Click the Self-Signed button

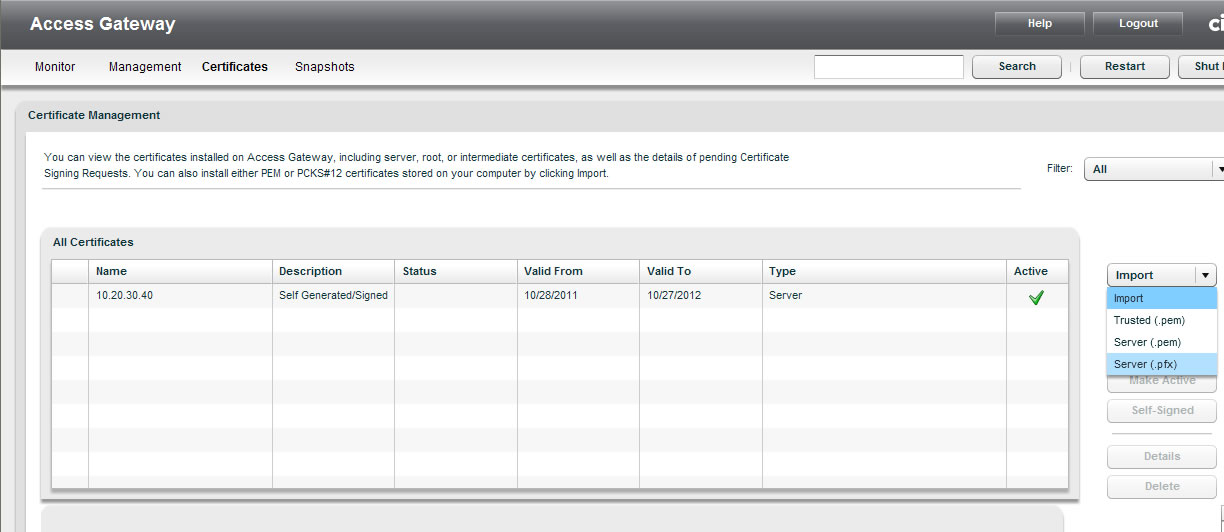click(x=1162, y=411)
